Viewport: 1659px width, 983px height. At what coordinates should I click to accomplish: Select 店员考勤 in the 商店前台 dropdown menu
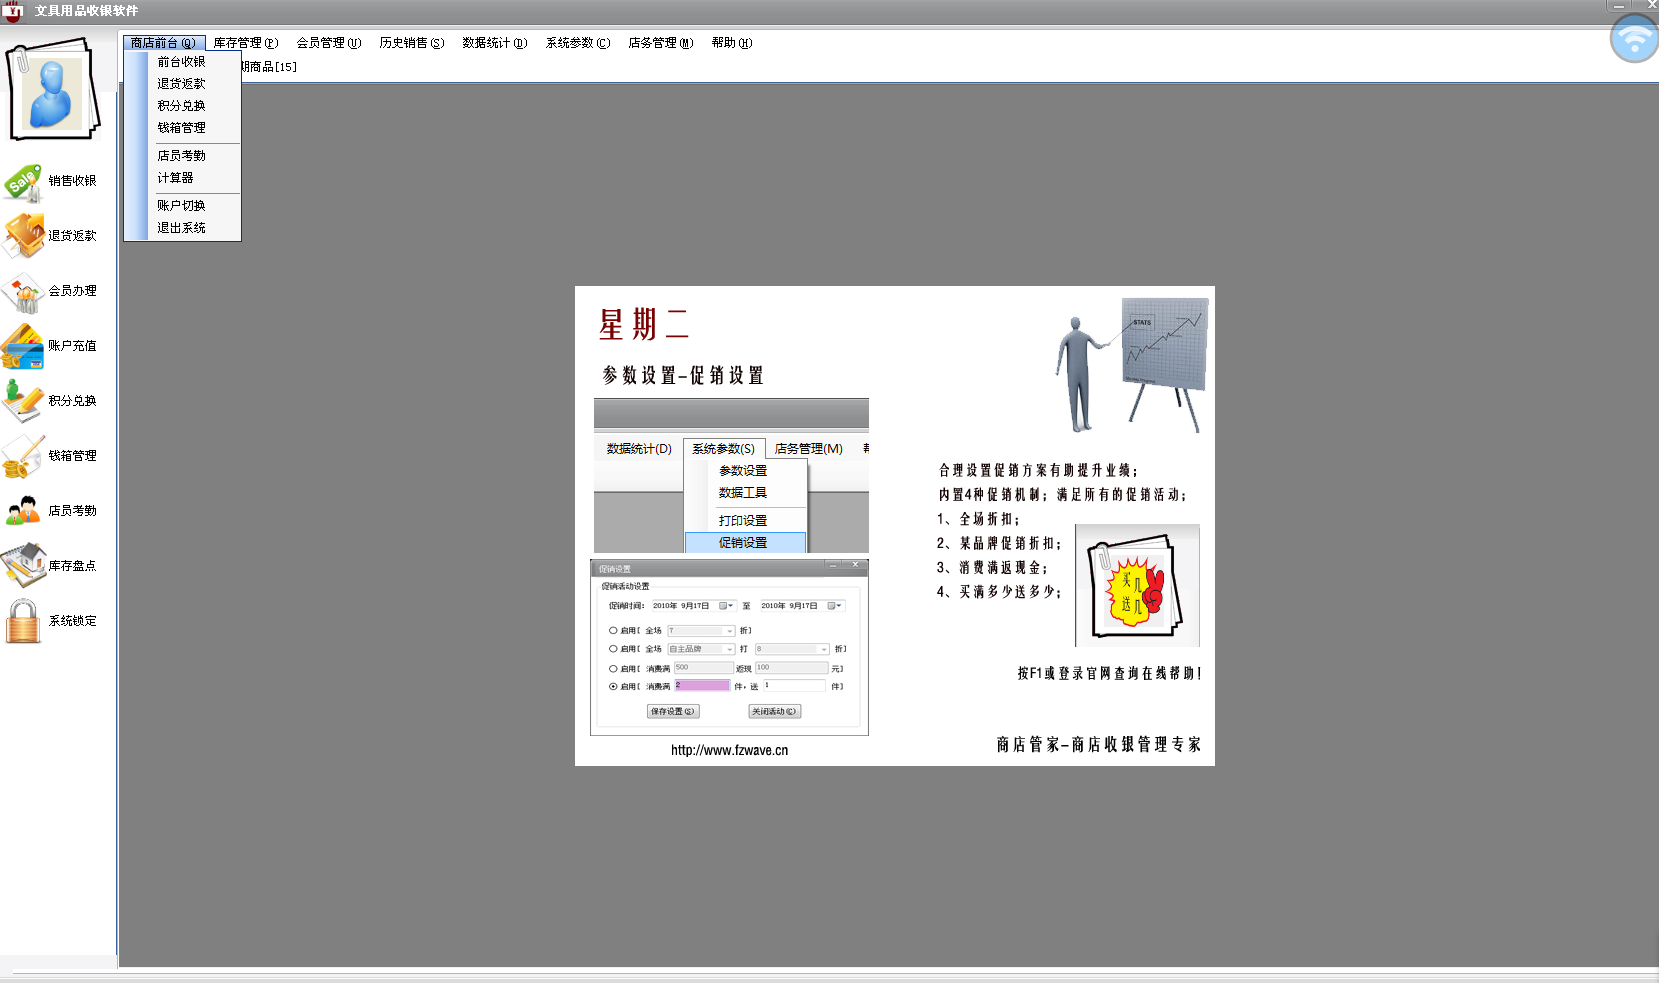point(182,156)
